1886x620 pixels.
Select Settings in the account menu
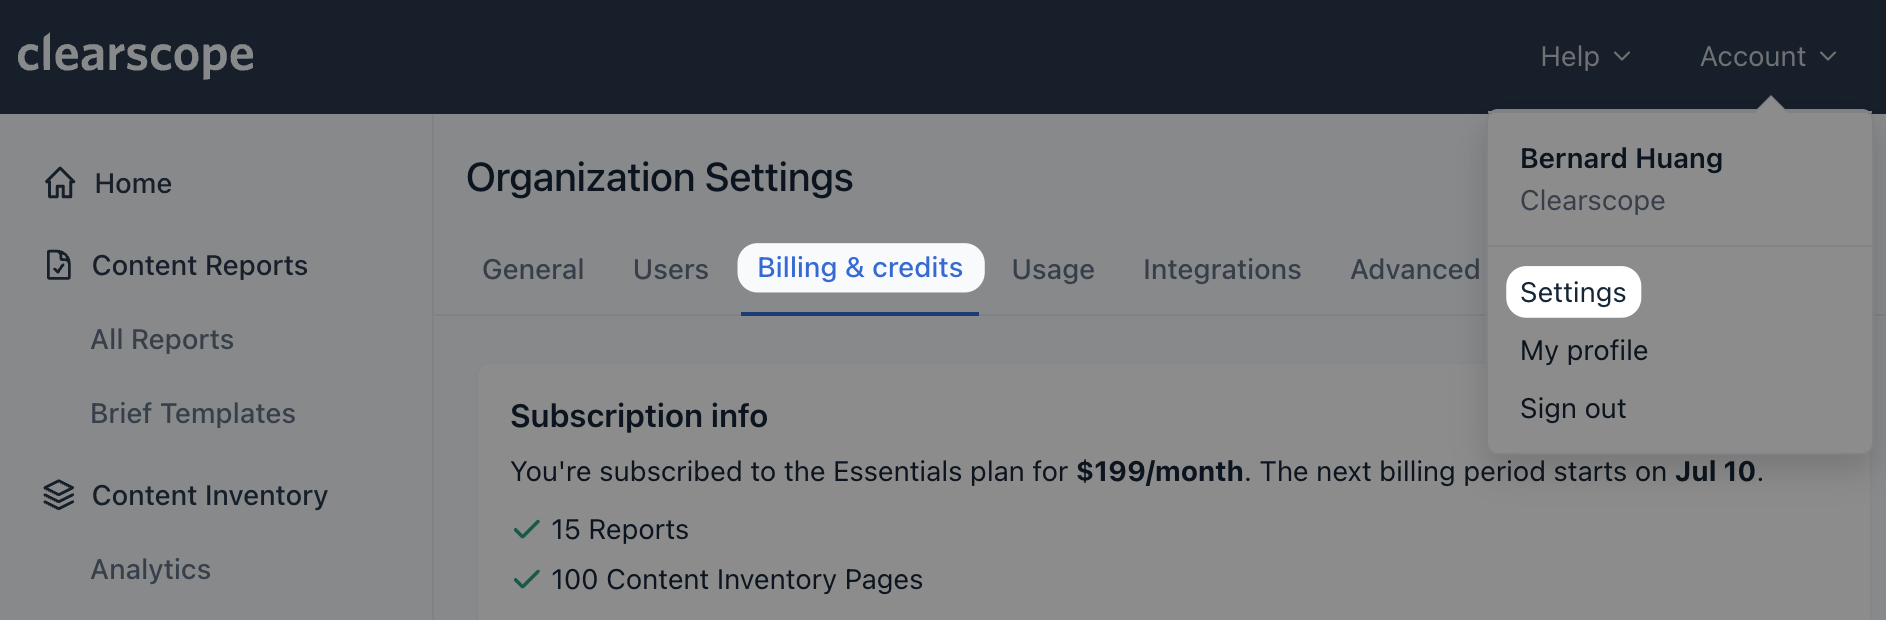(x=1572, y=292)
